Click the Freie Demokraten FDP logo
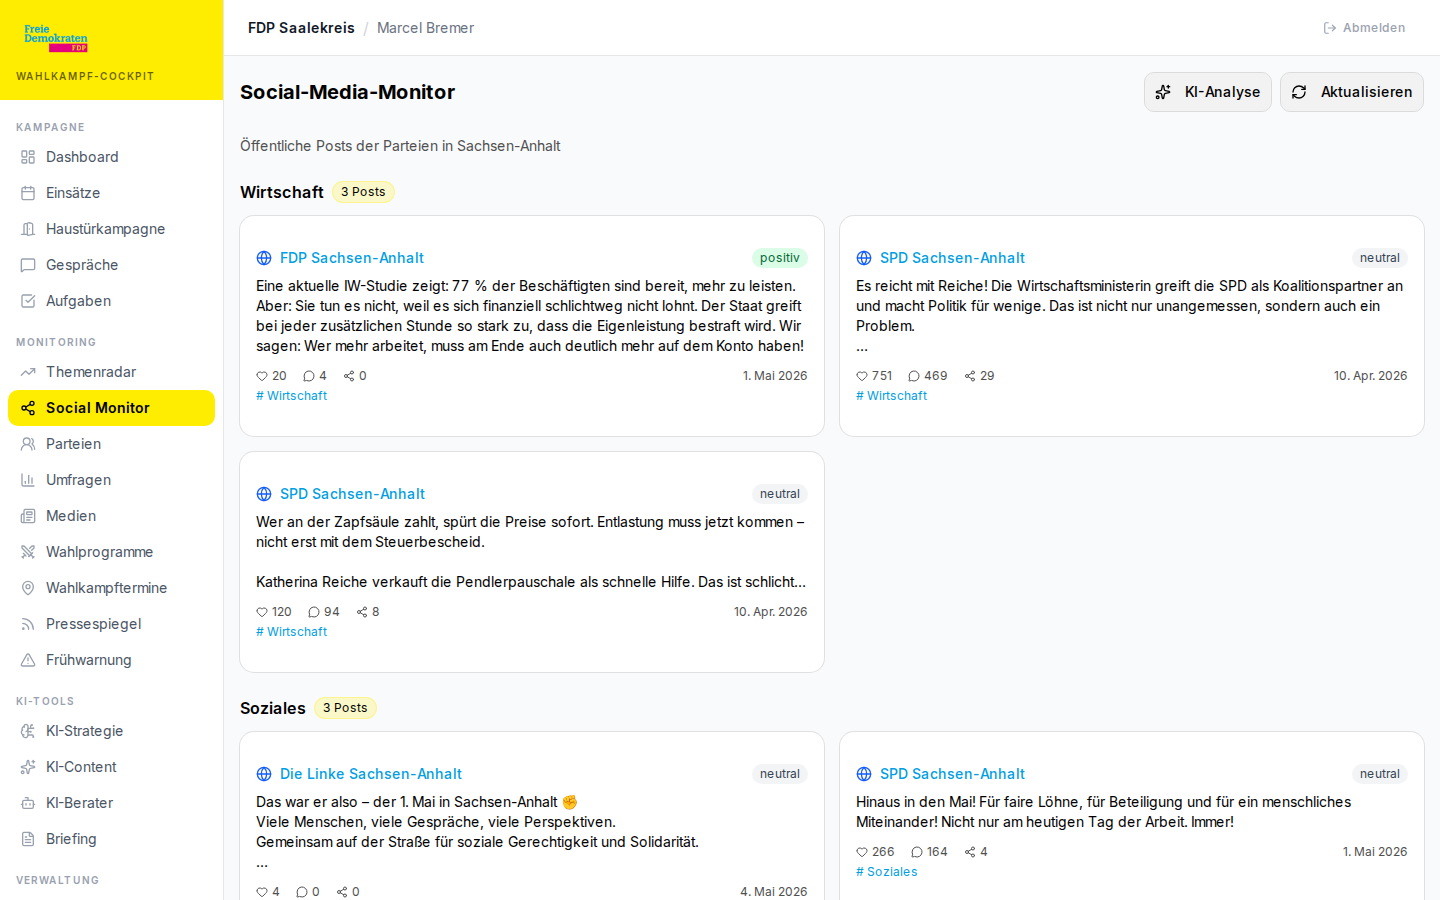 [56, 38]
